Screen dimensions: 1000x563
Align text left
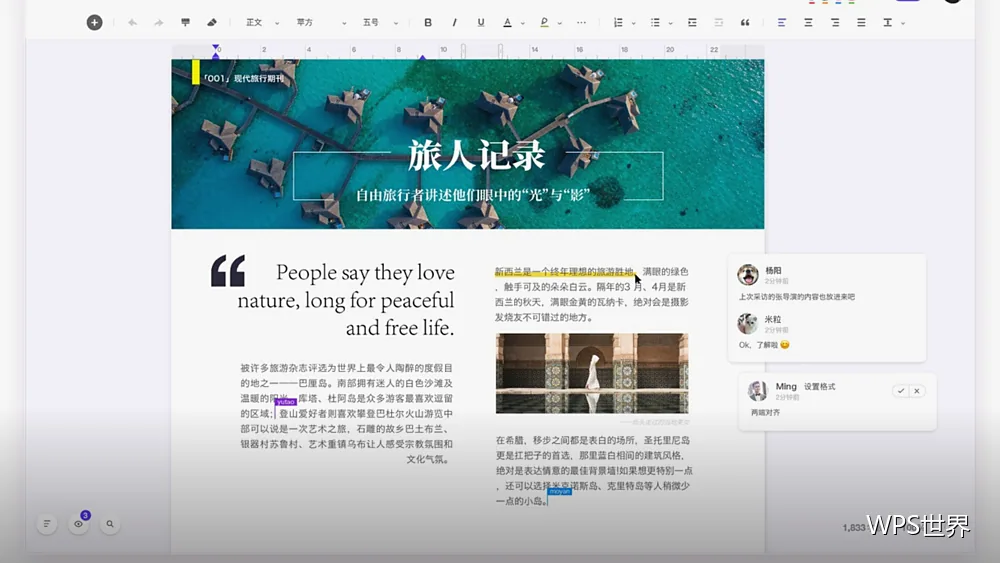781,22
